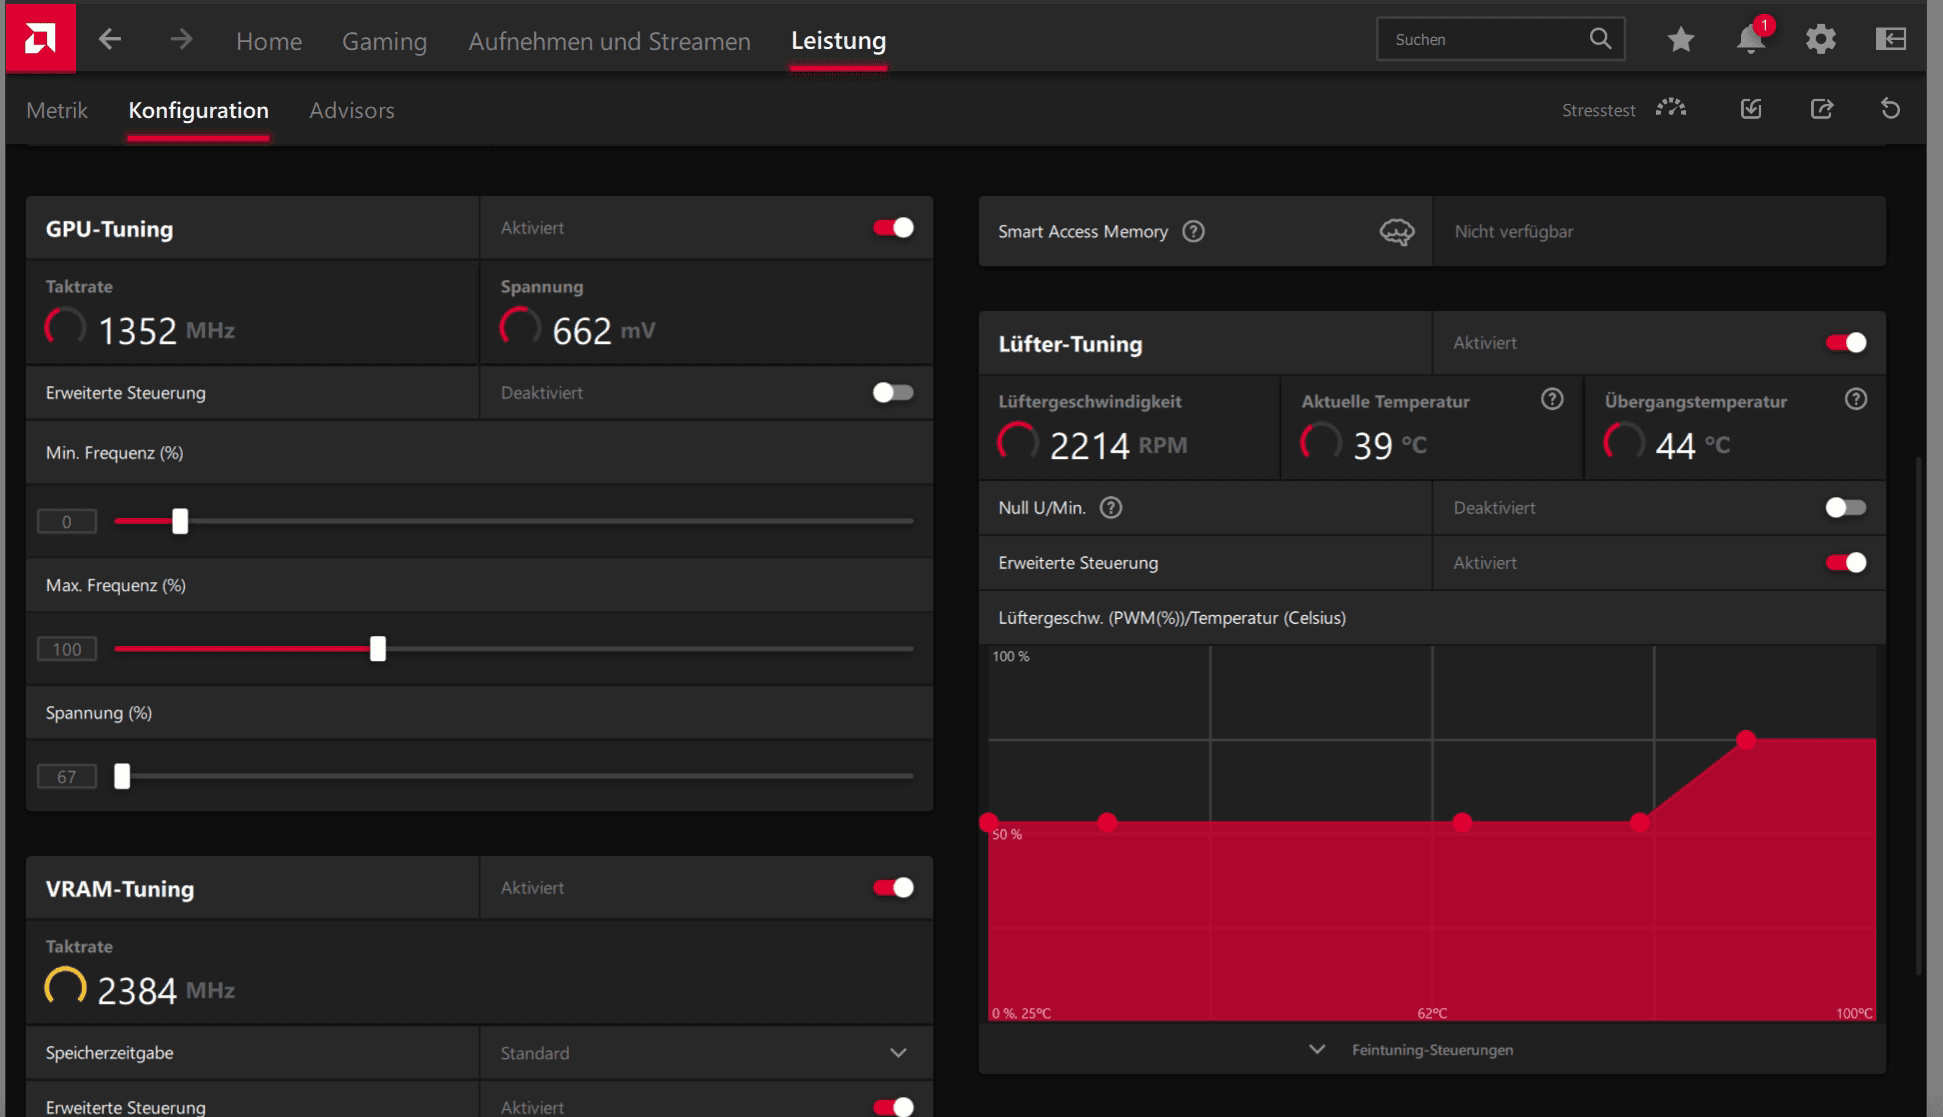Click the AMD logo icon
This screenshot has width=1943, height=1117.
coord(40,39)
